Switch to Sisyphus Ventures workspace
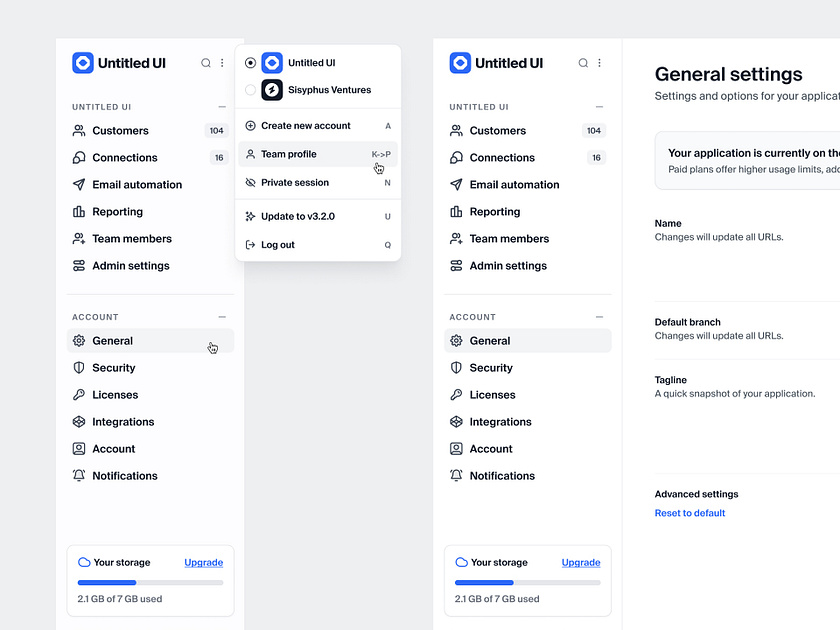This screenshot has width=840, height=630. pos(318,89)
